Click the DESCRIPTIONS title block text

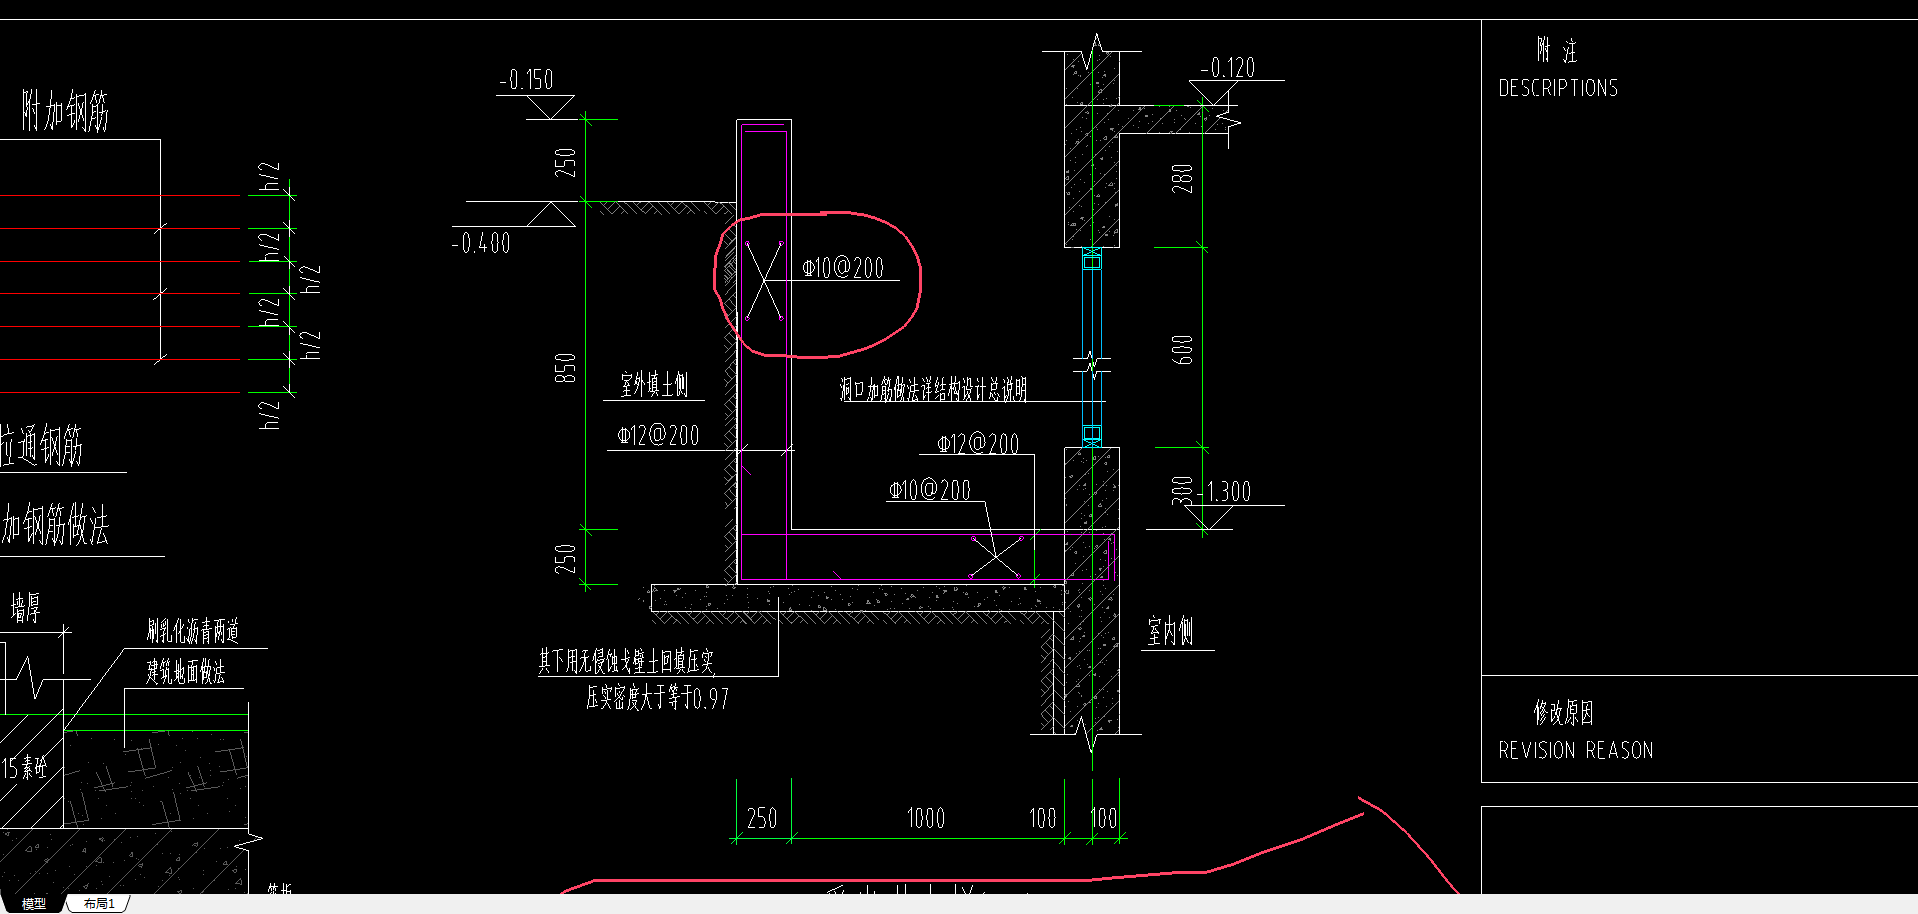1558,88
